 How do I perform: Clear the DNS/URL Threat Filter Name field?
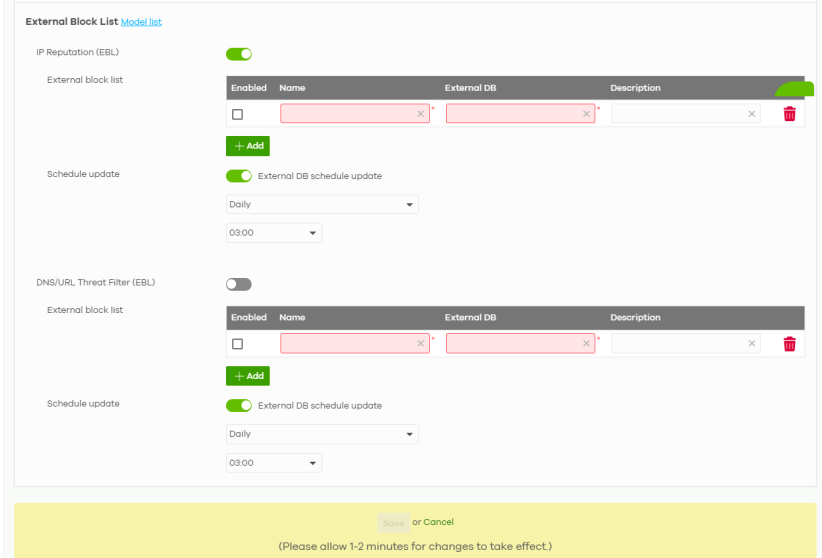point(421,344)
